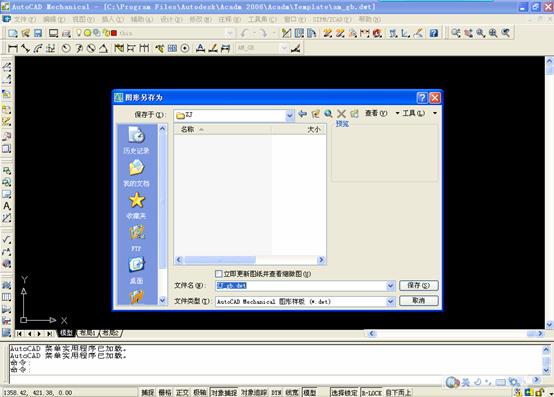Switch to 模型 (Model) tab

pyautogui.click(x=66, y=333)
